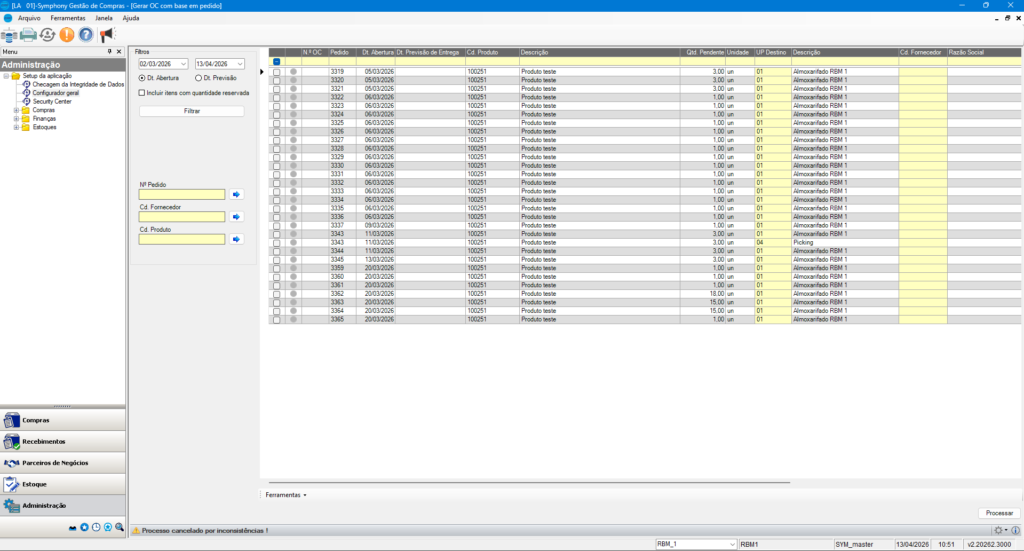
Task: Click the megaphone announcements icon
Action: (107, 35)
